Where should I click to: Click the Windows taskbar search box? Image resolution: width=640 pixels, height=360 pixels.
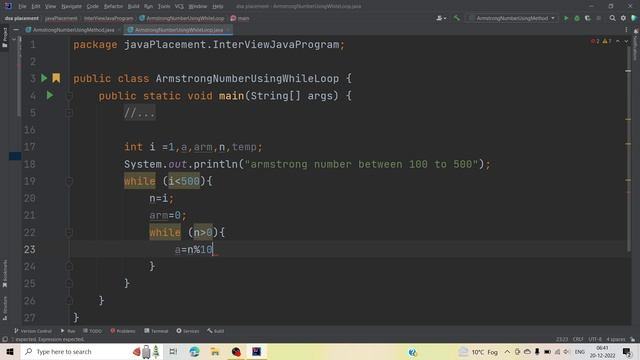[92, 352]
